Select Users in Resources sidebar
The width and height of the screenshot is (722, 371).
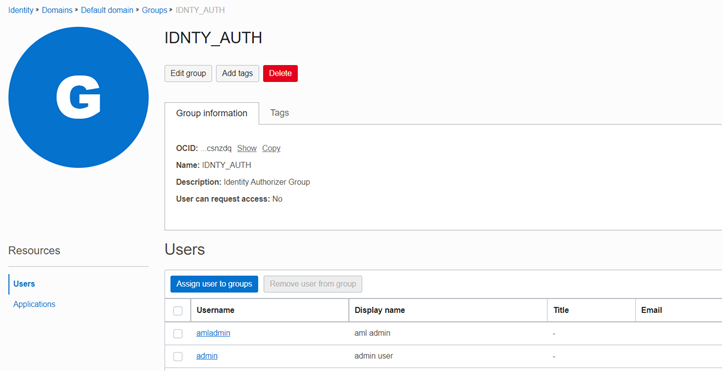24,284
